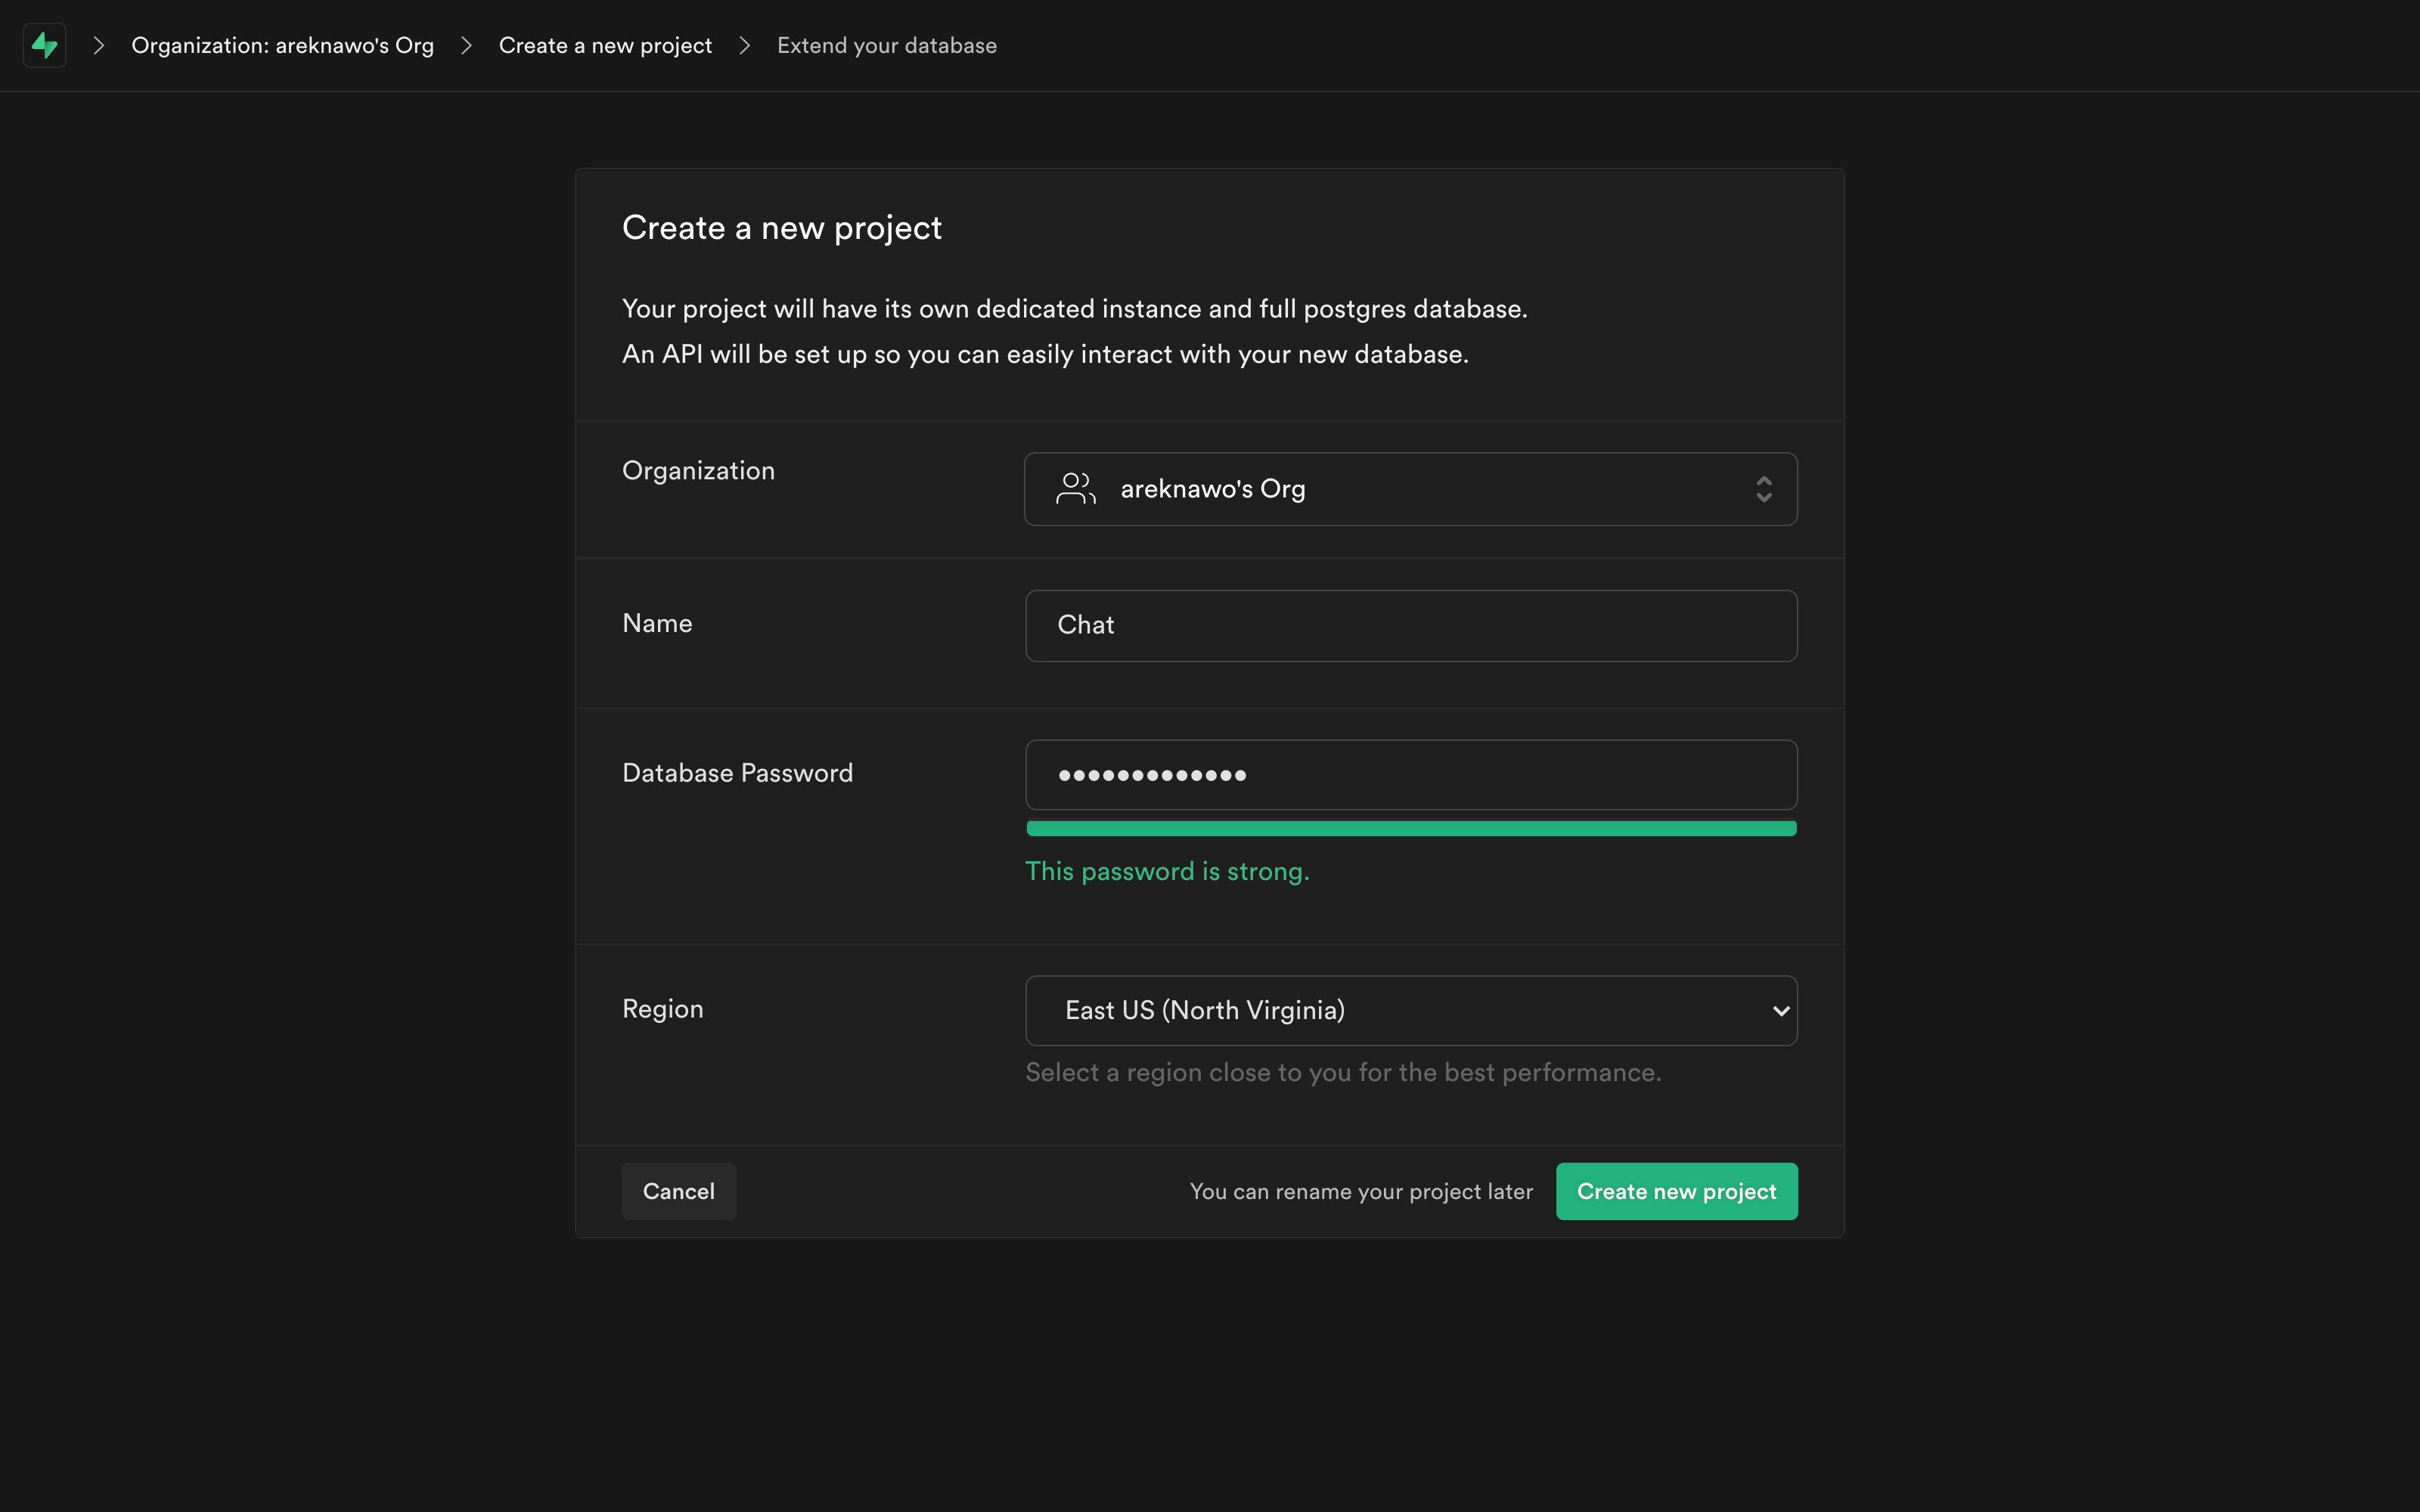Image resolution: width=2420 pixels, height=1512 pixels.
Task: Click the green password strength bar
Action: click(x=1410, y=828)
